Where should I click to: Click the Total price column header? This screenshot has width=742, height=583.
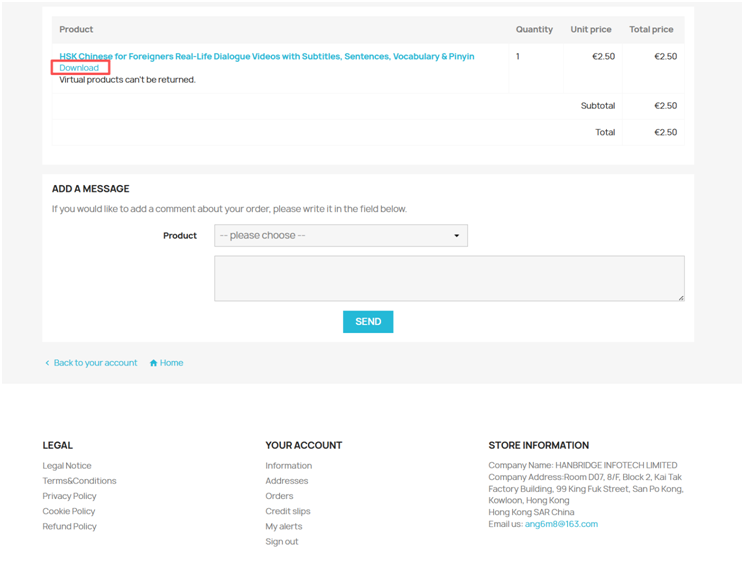651,29
